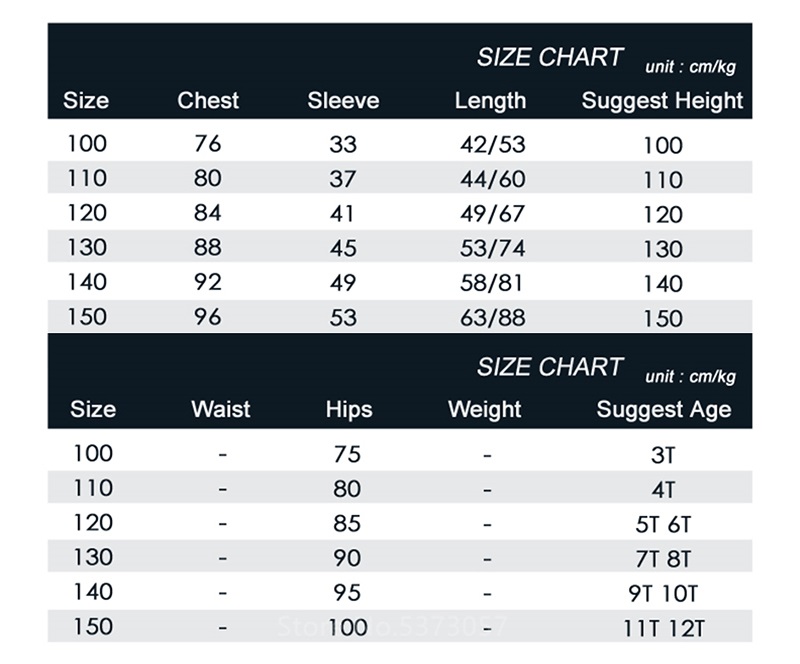Click the Sleeve column header
This screenshot has width=800, height=664.
tap(343, 101)
